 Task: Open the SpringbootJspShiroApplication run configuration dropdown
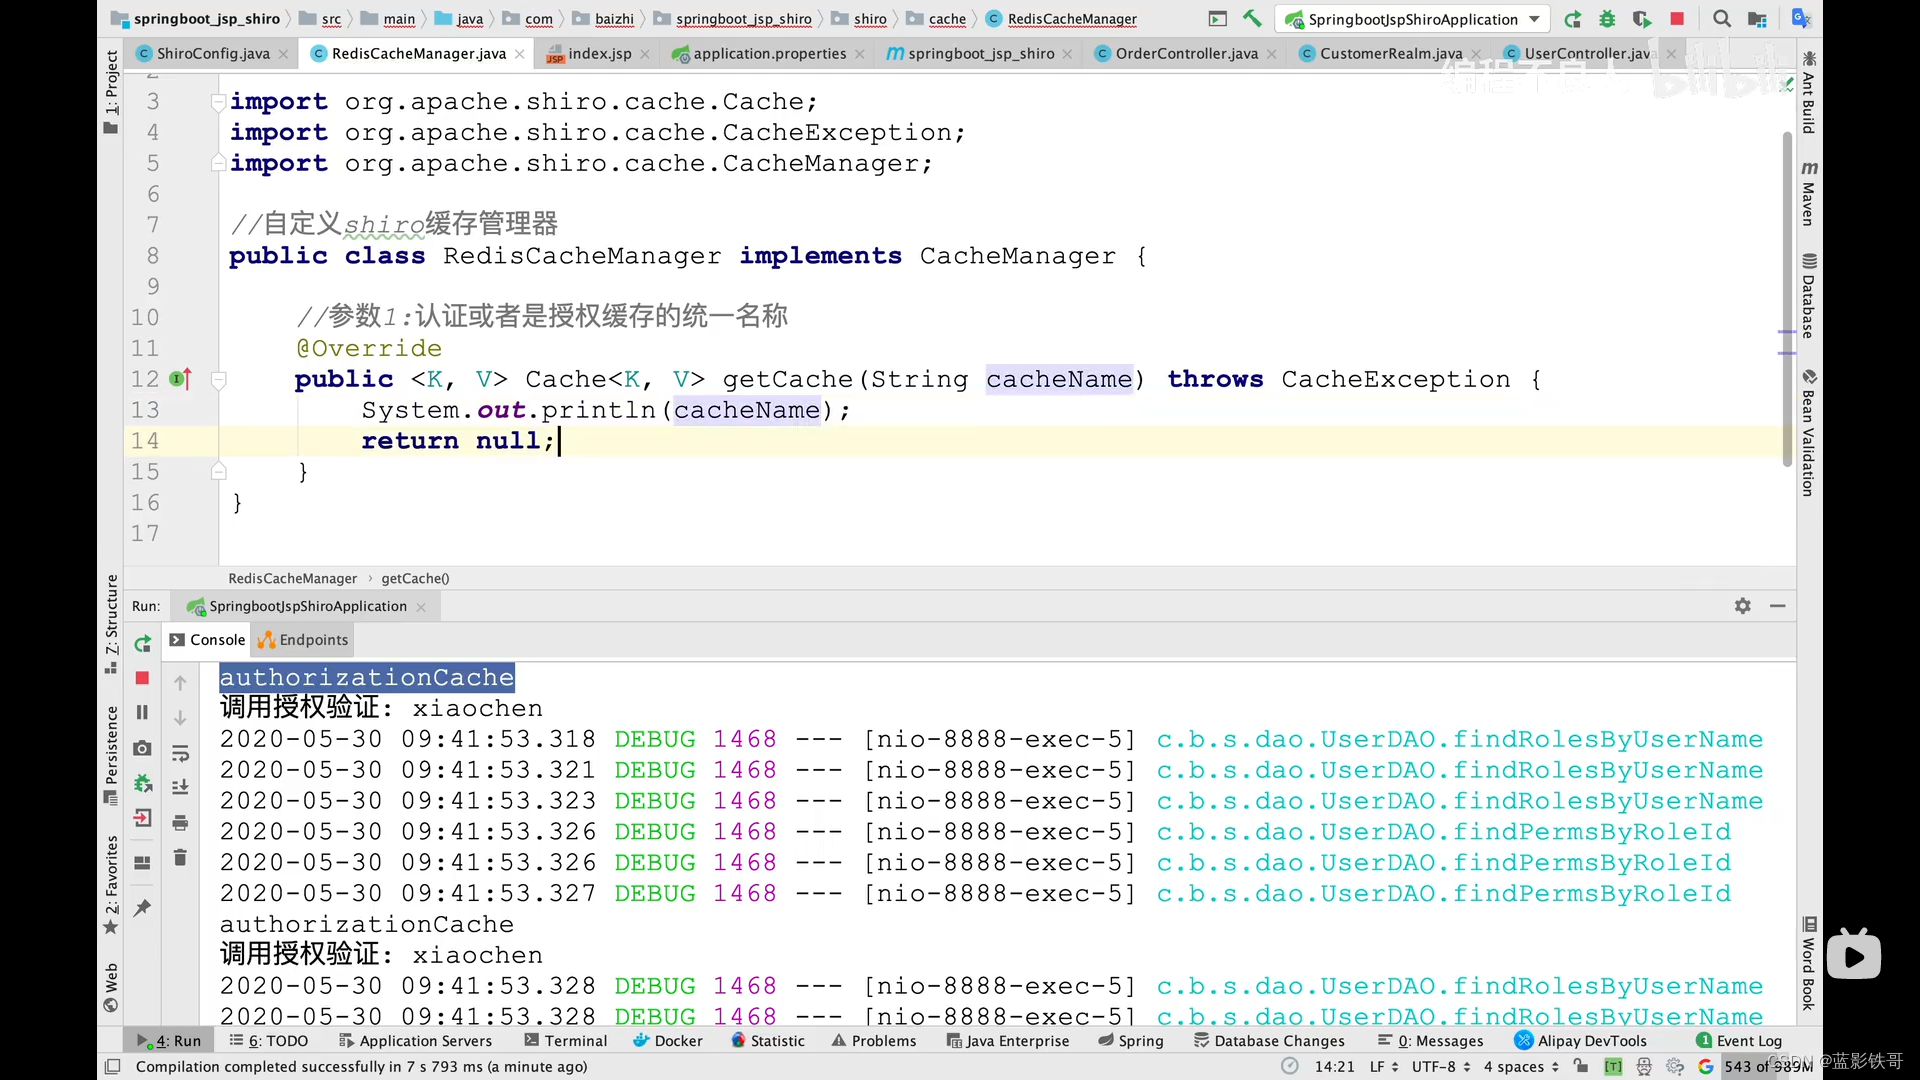pos(1413,19)
